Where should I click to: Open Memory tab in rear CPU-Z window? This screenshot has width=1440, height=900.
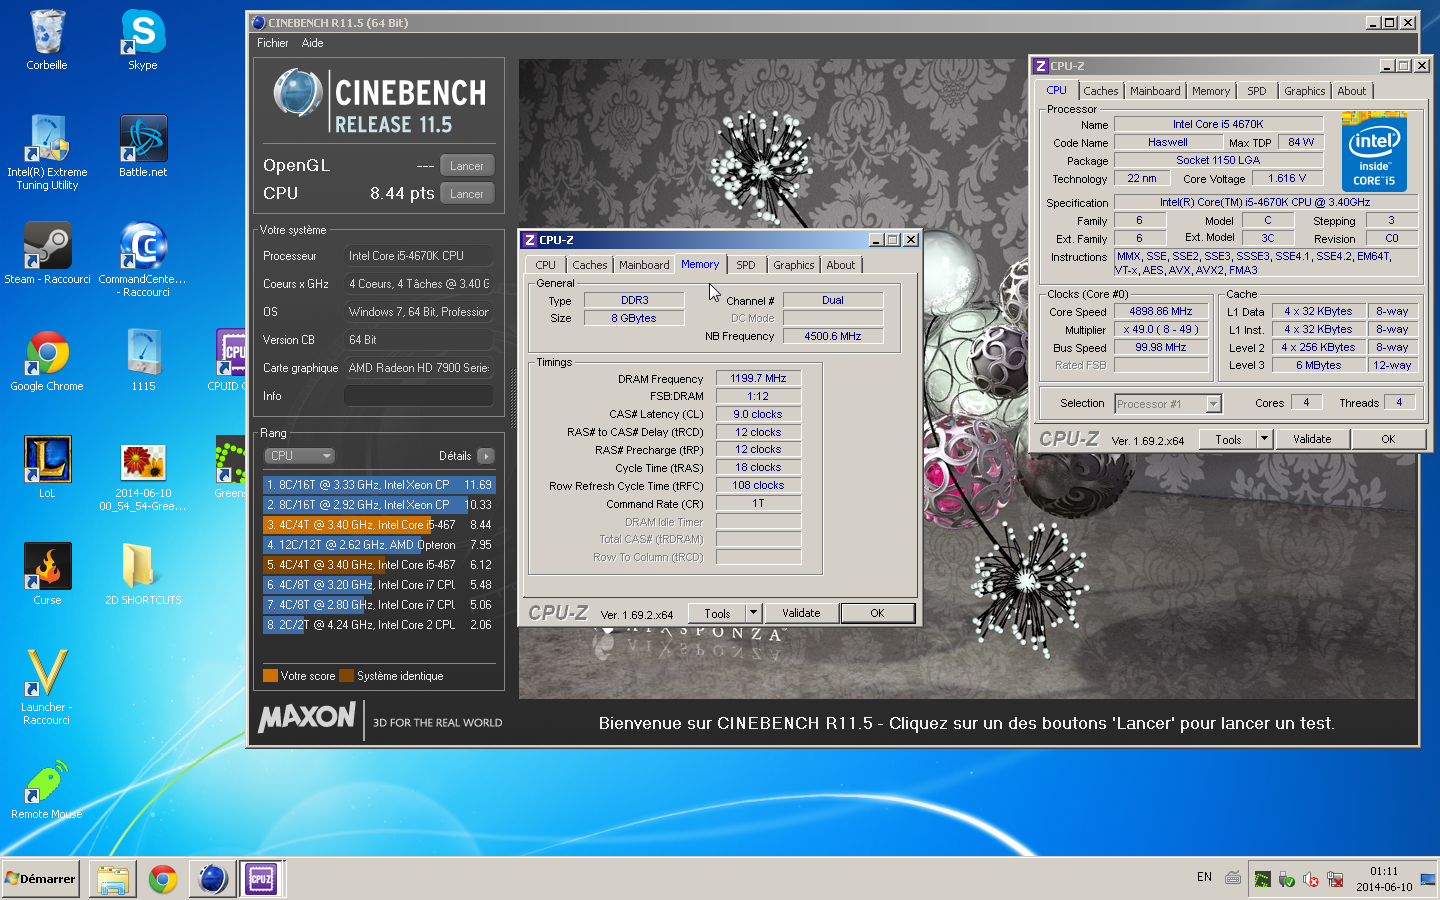coord(1211,91)
